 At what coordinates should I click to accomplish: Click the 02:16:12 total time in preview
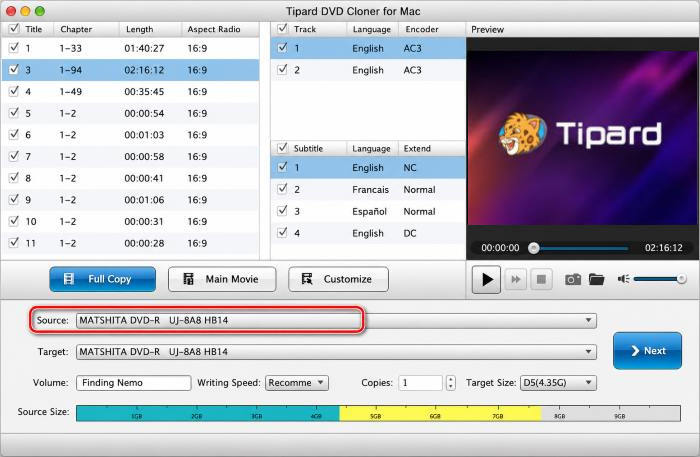coord(663,248)
